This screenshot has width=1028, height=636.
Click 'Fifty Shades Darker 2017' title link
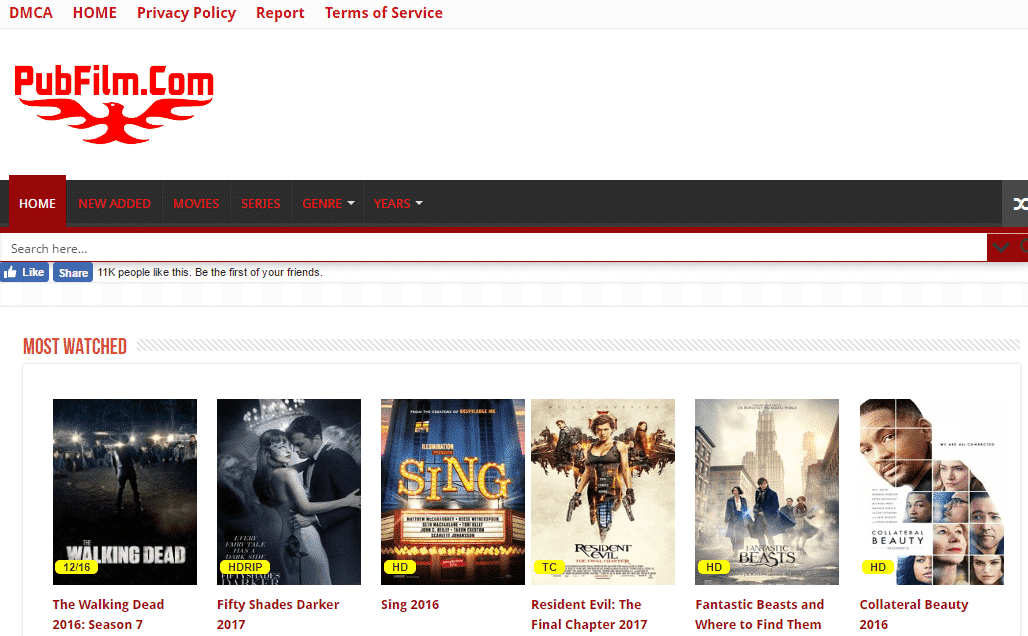278,614
